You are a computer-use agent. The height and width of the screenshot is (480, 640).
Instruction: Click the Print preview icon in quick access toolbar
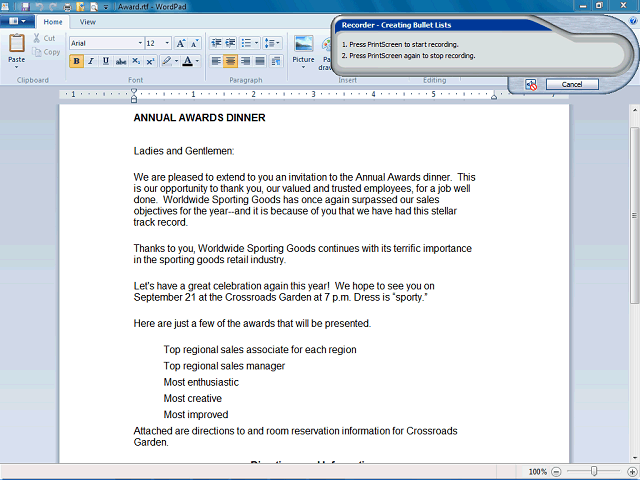tap(94, 7)
